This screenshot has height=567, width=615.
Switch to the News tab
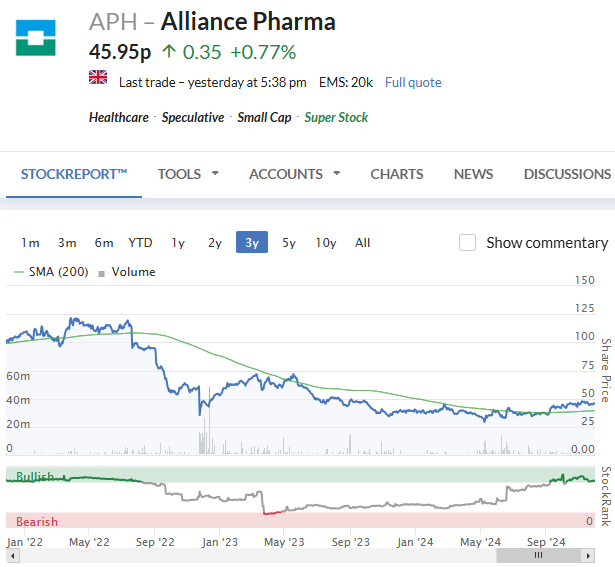(x=473, y=174)
